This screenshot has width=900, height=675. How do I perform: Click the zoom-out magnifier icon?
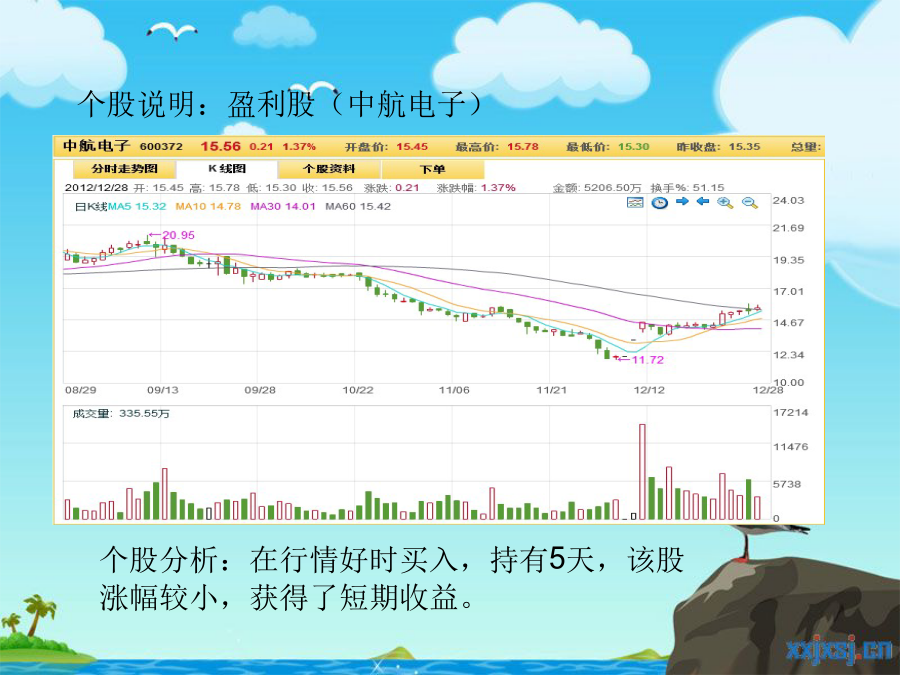(750, 203)
